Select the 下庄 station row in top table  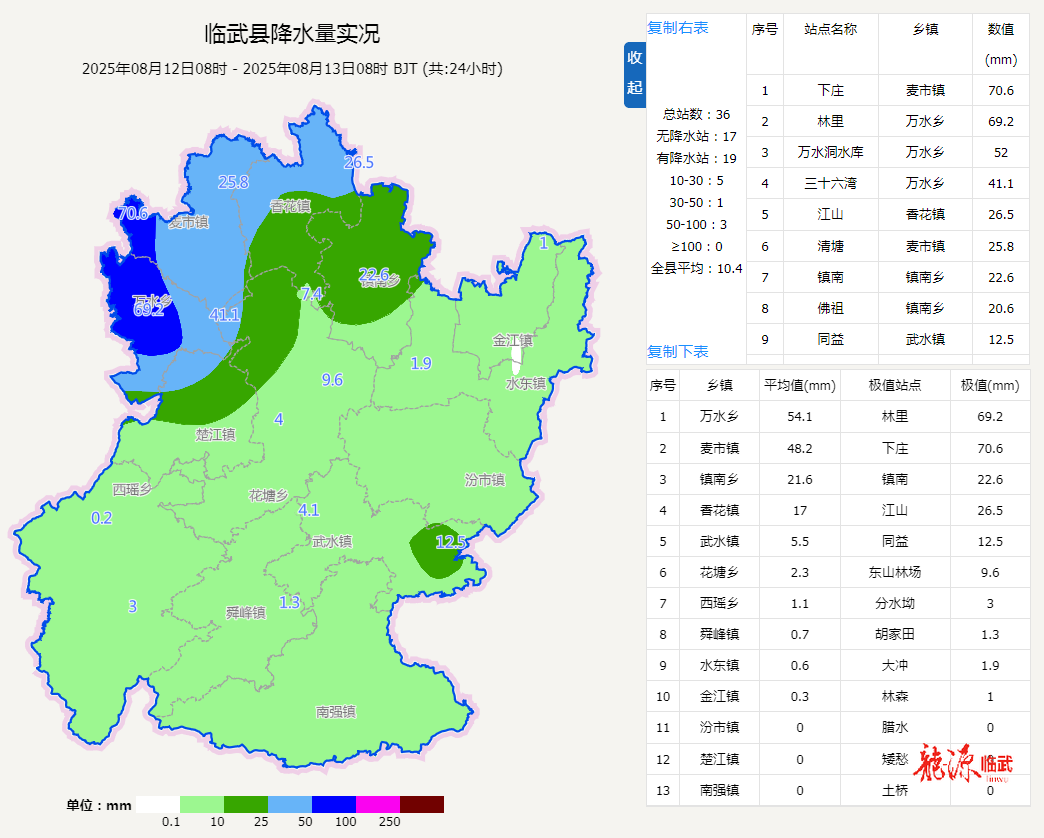click(x=830, y=91)
